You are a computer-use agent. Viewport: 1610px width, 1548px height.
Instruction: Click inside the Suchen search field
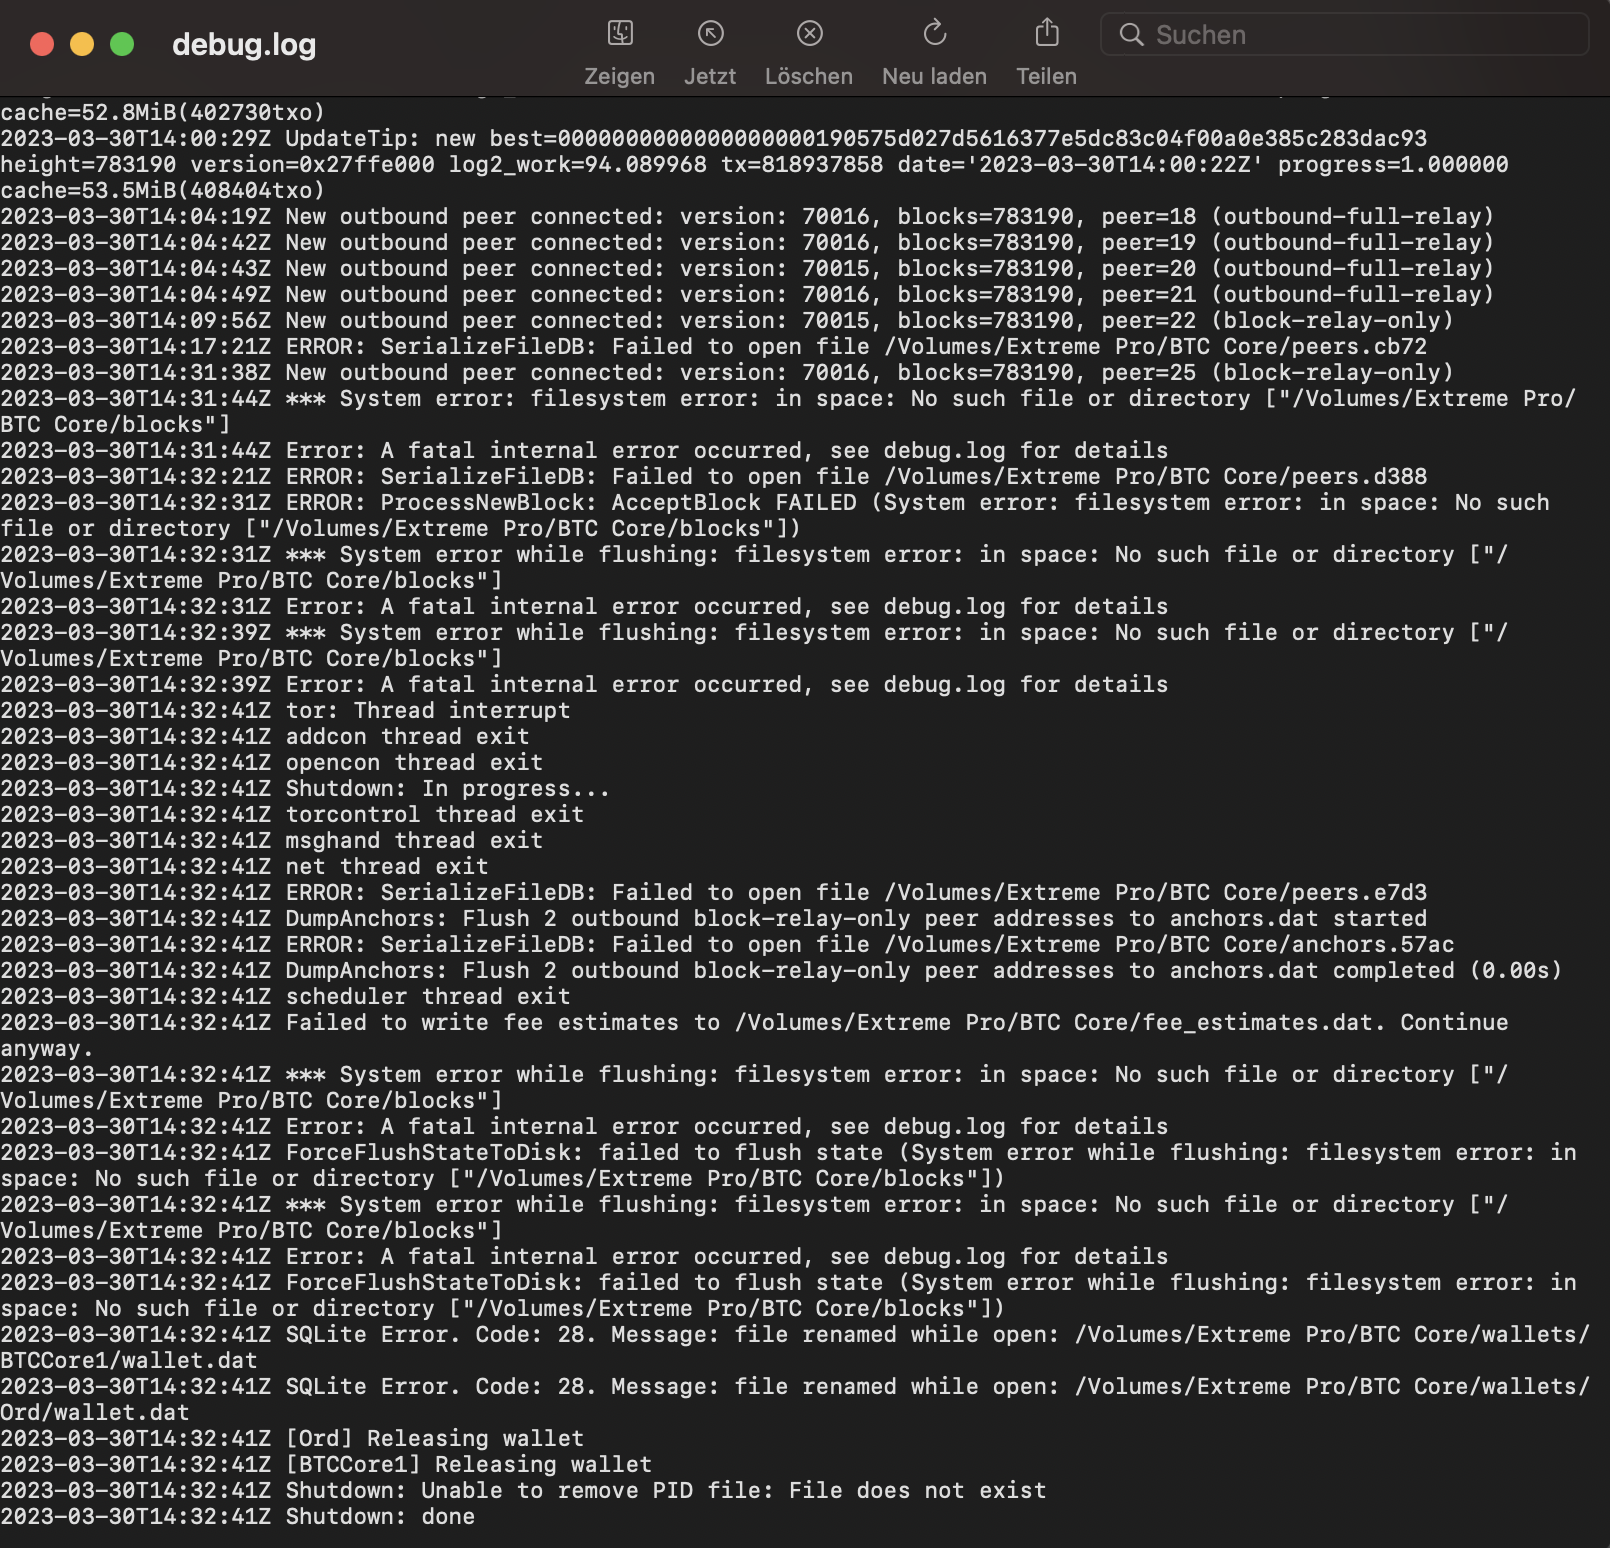tap(1300, 34)
